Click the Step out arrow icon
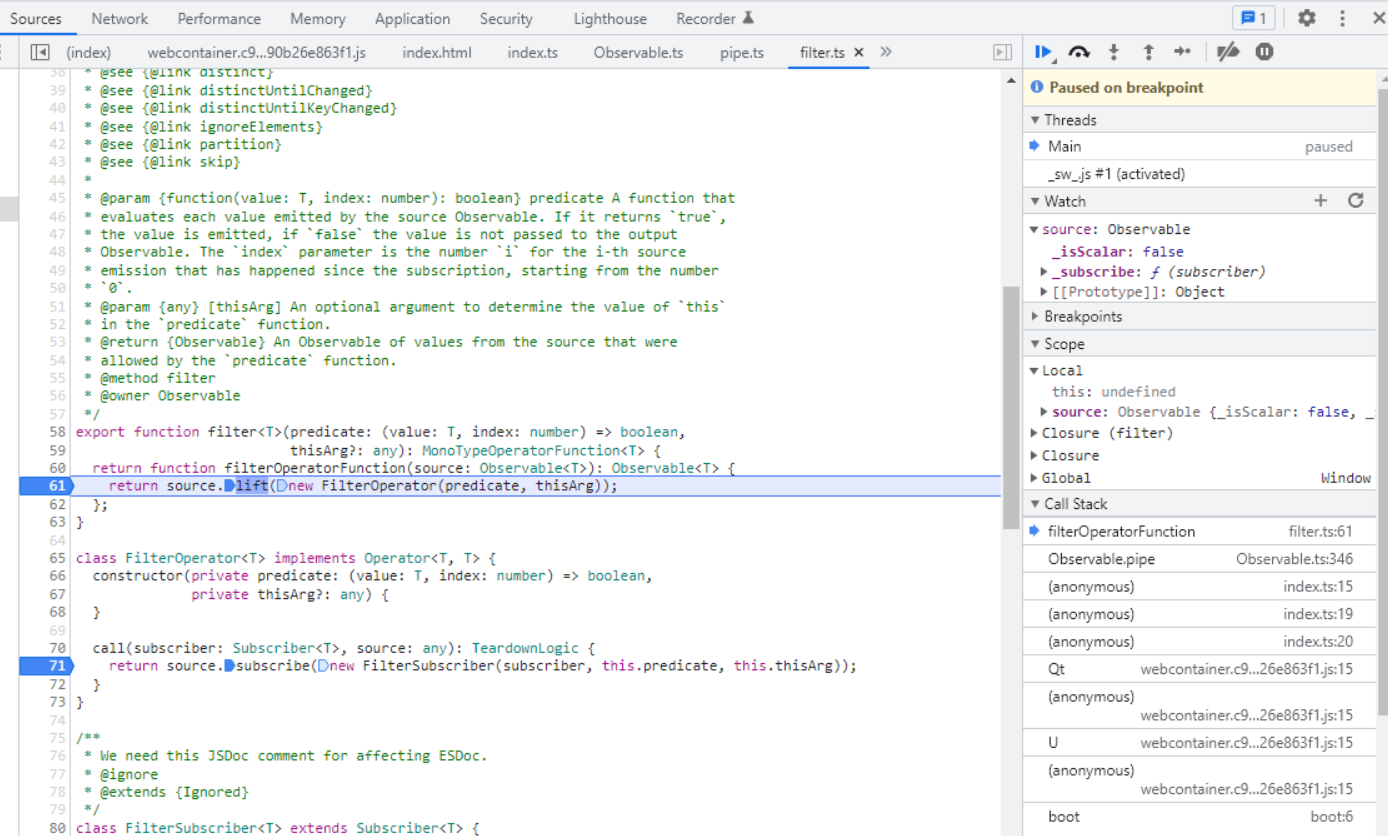This screenshot has width=1388, height=836. point(1148,52)
